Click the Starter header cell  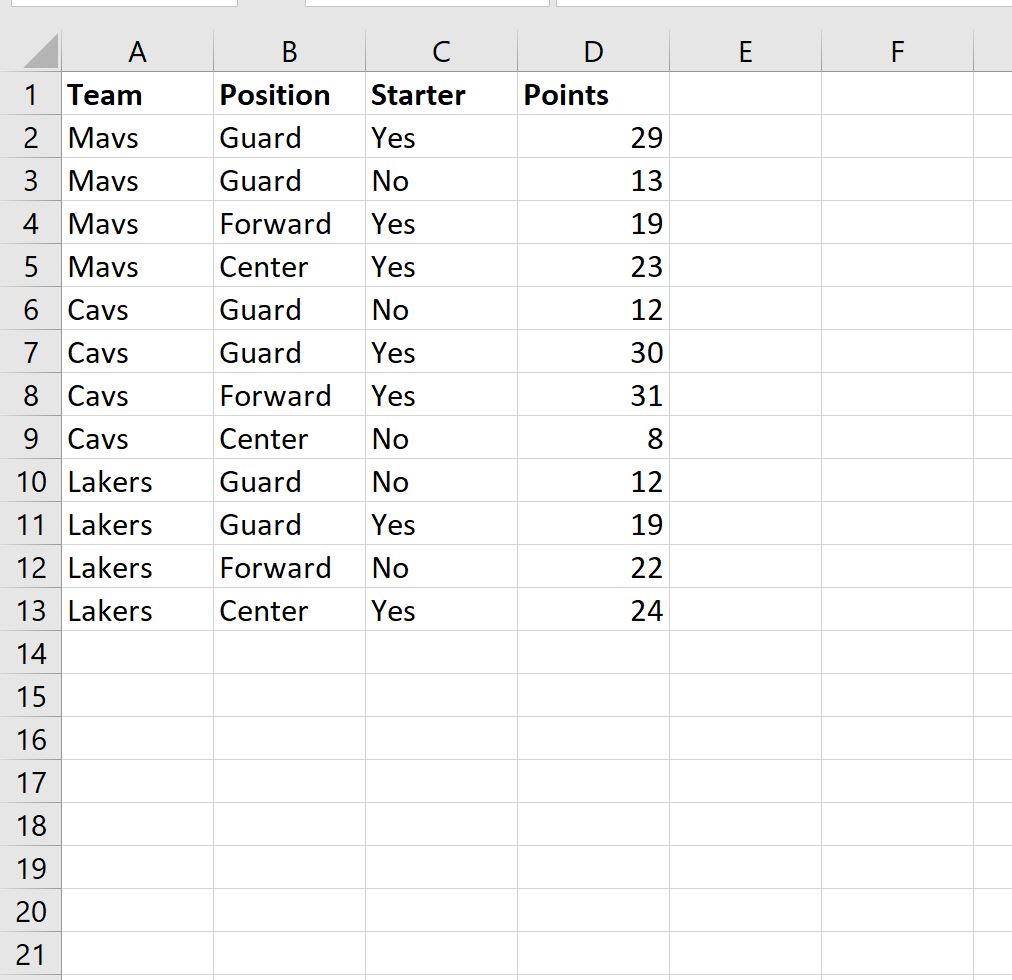click(x=441, y=94)
